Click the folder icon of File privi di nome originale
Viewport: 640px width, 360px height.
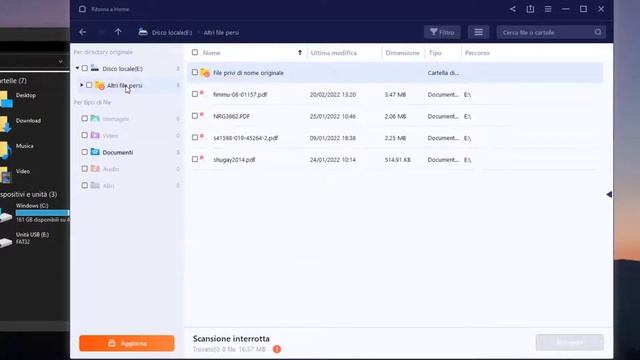click(x=205, y=73)
